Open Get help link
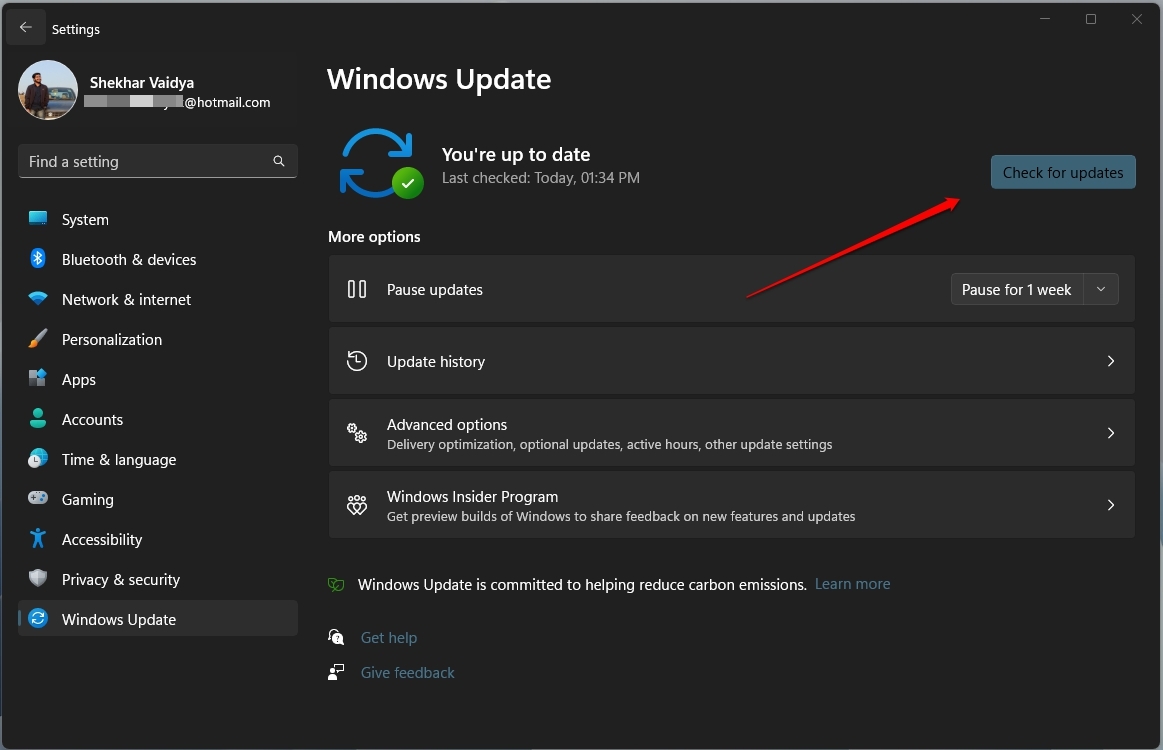The image size is (1163, 750). pos(389,638)
